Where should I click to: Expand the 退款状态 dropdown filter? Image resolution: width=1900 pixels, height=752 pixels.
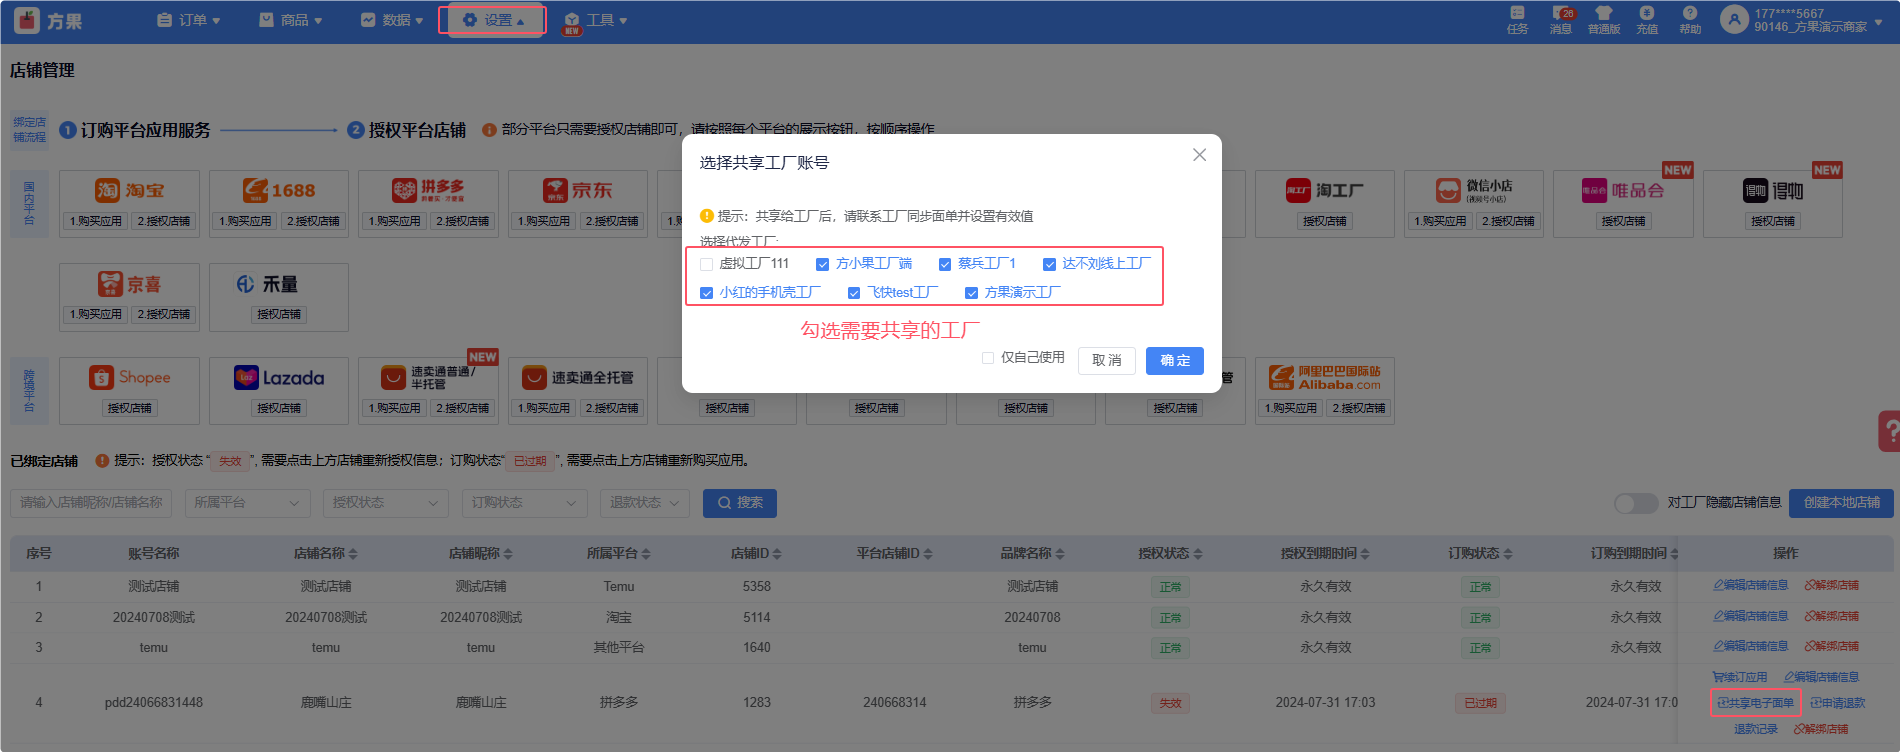[644, 503]
